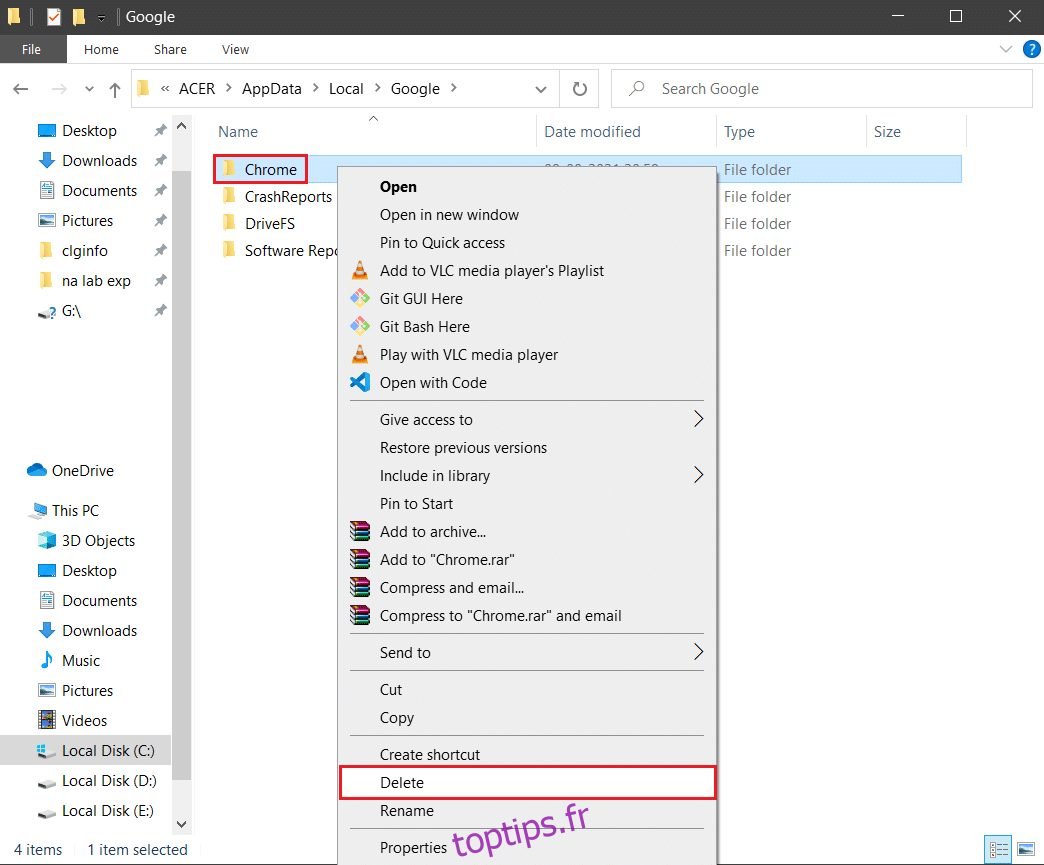The height and width of the screenshot is (865, 1044).
Task: Click Add to "Chrome.rar" icon
Action: tap(360, 559)
